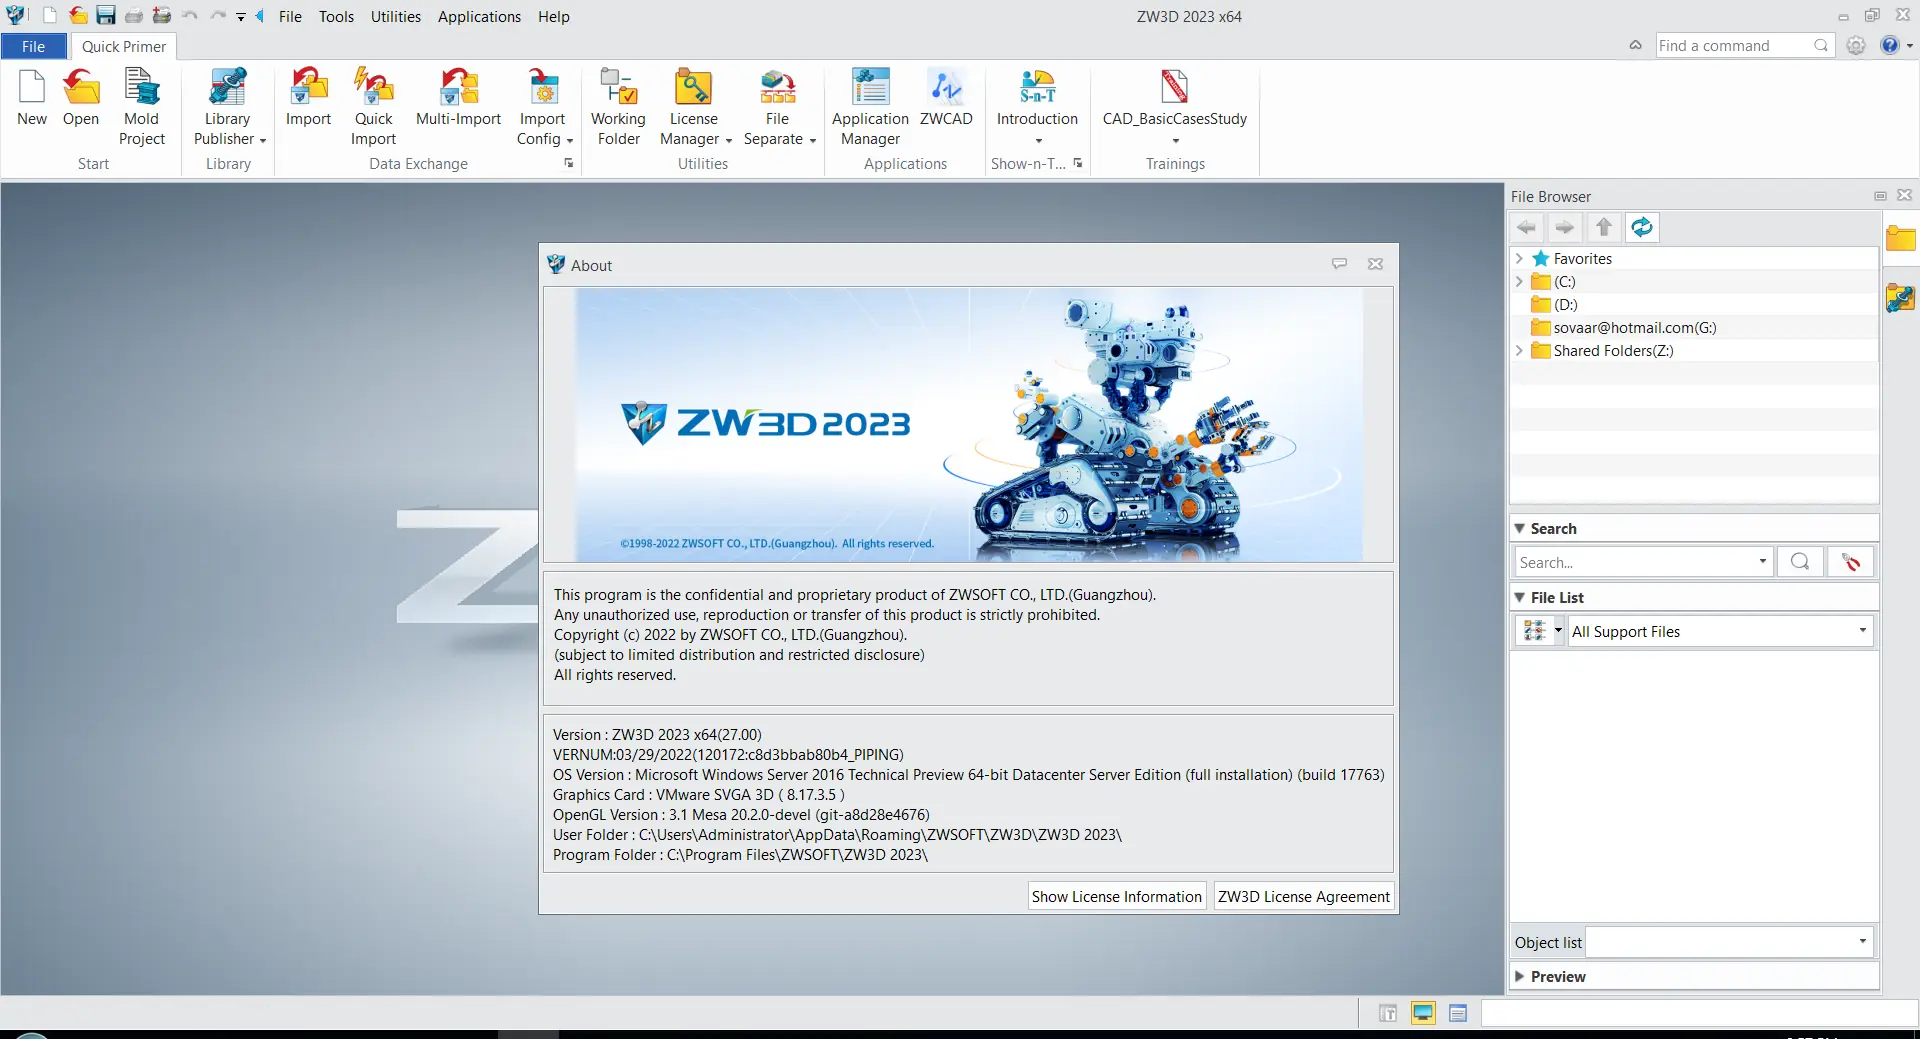
Task: Go forward in the File Browser
Action: point(1565,228)
